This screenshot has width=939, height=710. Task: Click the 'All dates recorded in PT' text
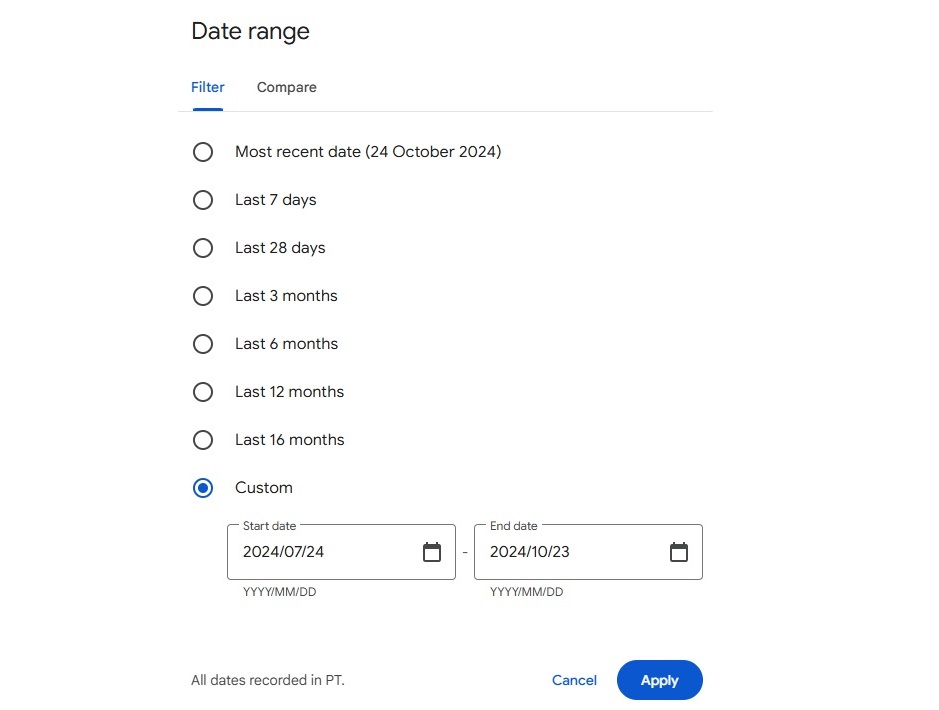pyautogui.click(x=267, y=680)
